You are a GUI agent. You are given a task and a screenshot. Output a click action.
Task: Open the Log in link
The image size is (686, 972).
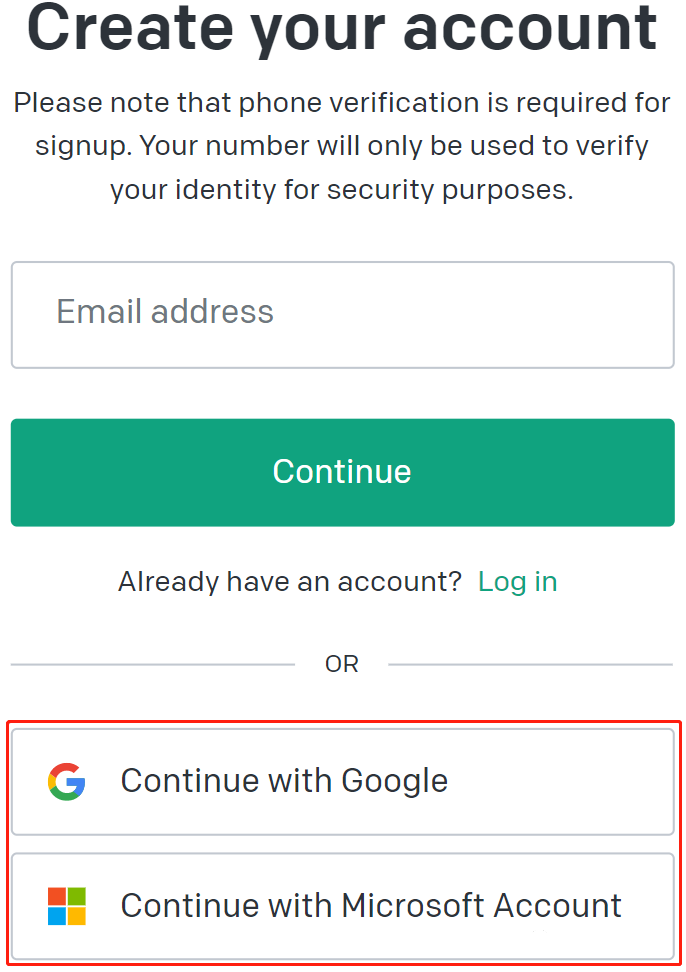click(518, 581)
